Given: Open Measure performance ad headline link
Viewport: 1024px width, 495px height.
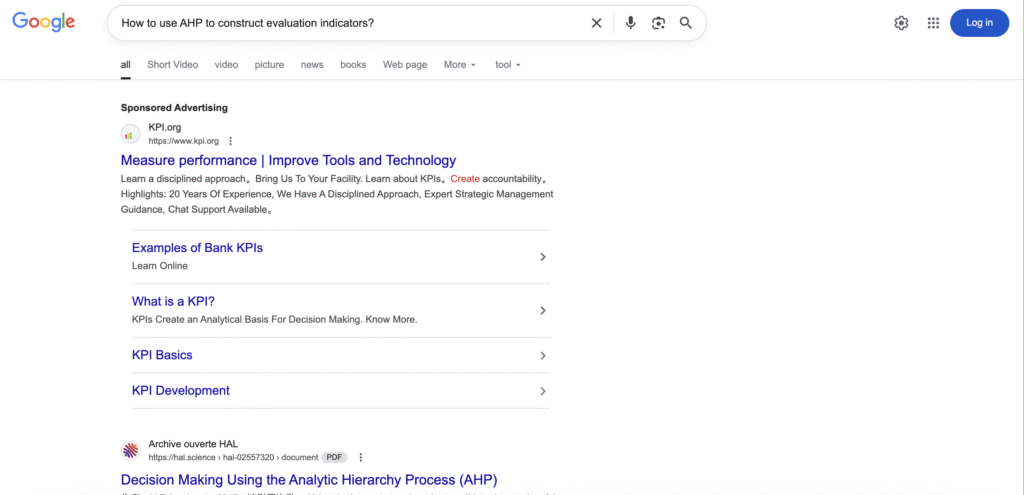Looking at the screenshot, I should click(x=288, y=160).
